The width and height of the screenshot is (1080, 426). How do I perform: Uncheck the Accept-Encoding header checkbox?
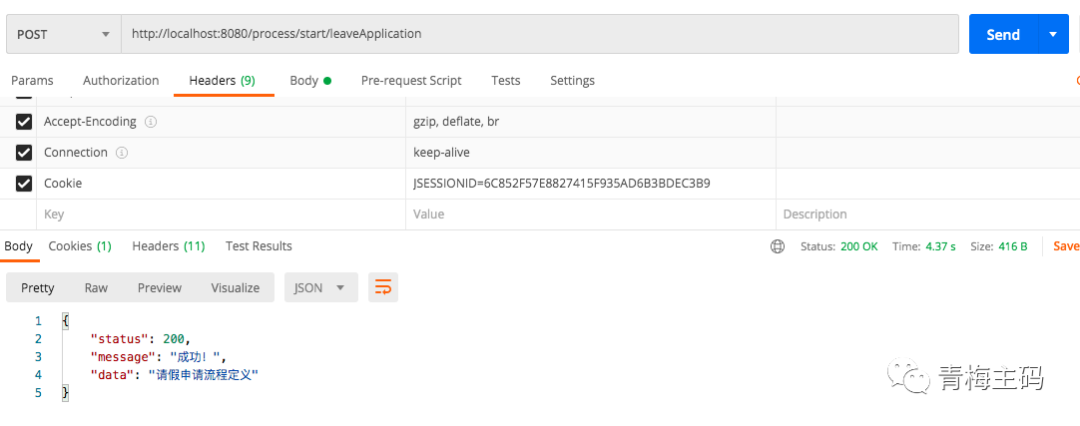(24, 122)
